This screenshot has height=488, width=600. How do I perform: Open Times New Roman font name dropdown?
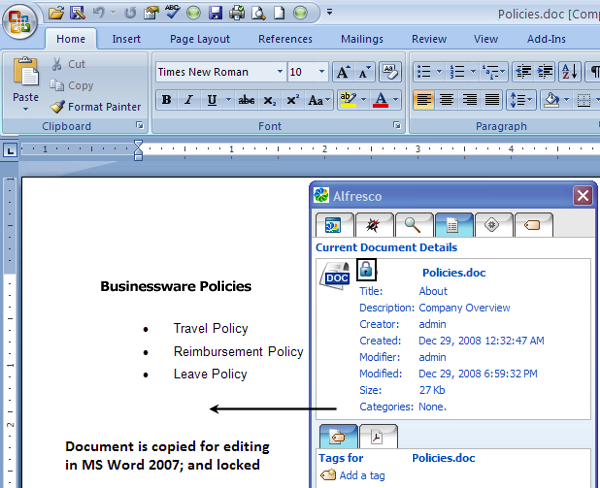[280, 72]
